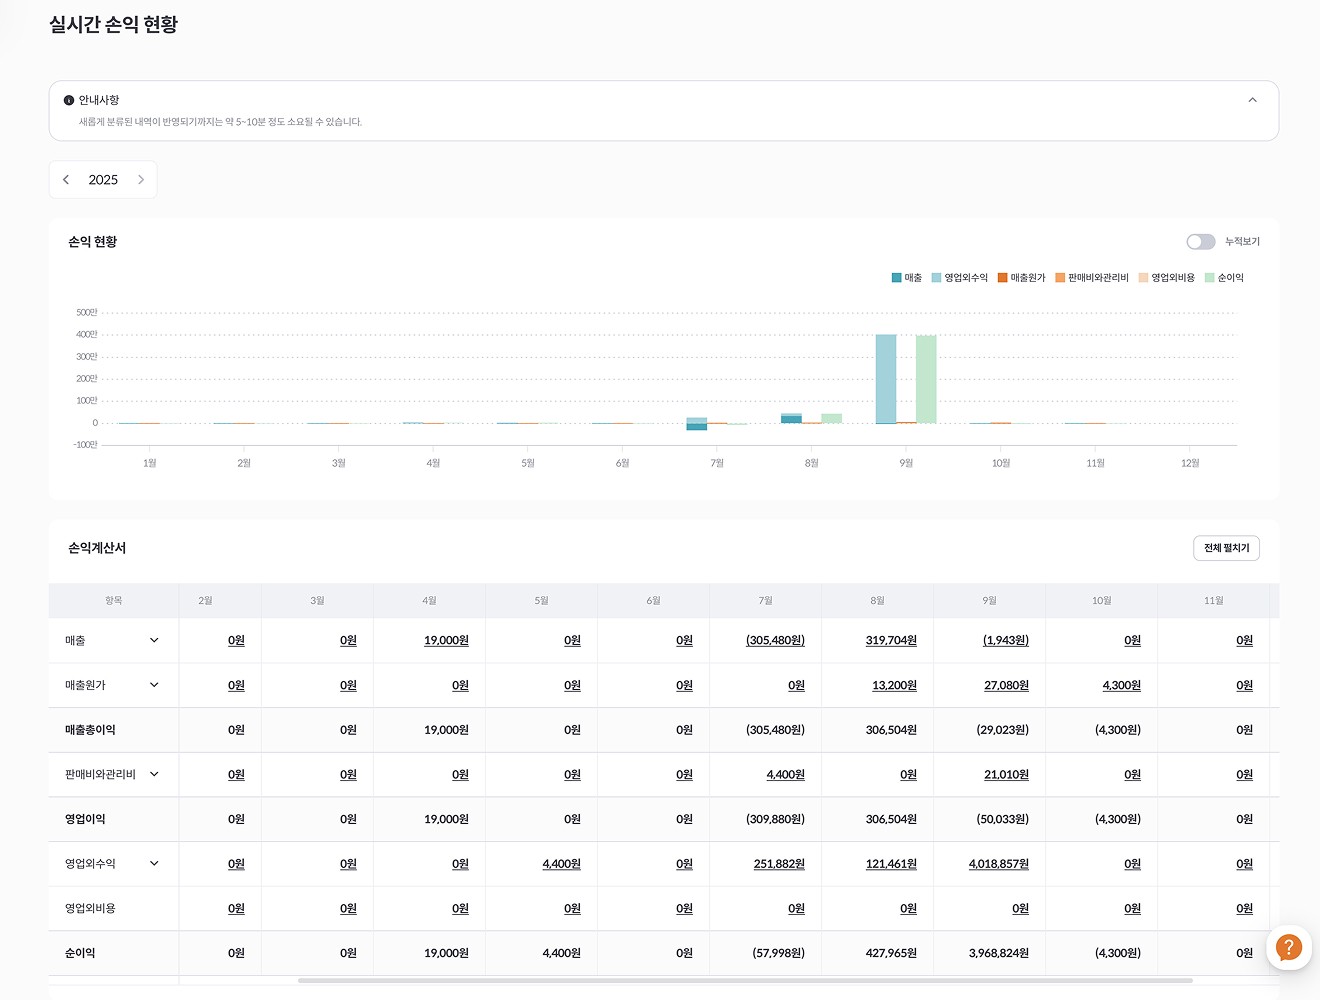This screenshot has height=1000, width=1320.
Task: Click the 7월 negative 매출 bar
Action: tap(697, 427)
